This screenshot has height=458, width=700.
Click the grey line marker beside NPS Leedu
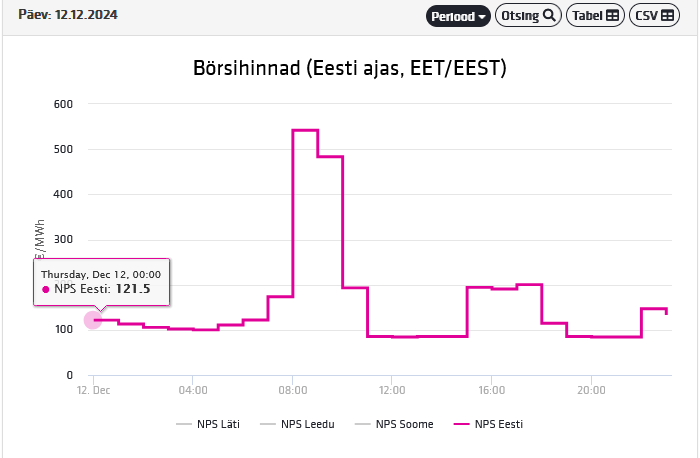(267, 424)
